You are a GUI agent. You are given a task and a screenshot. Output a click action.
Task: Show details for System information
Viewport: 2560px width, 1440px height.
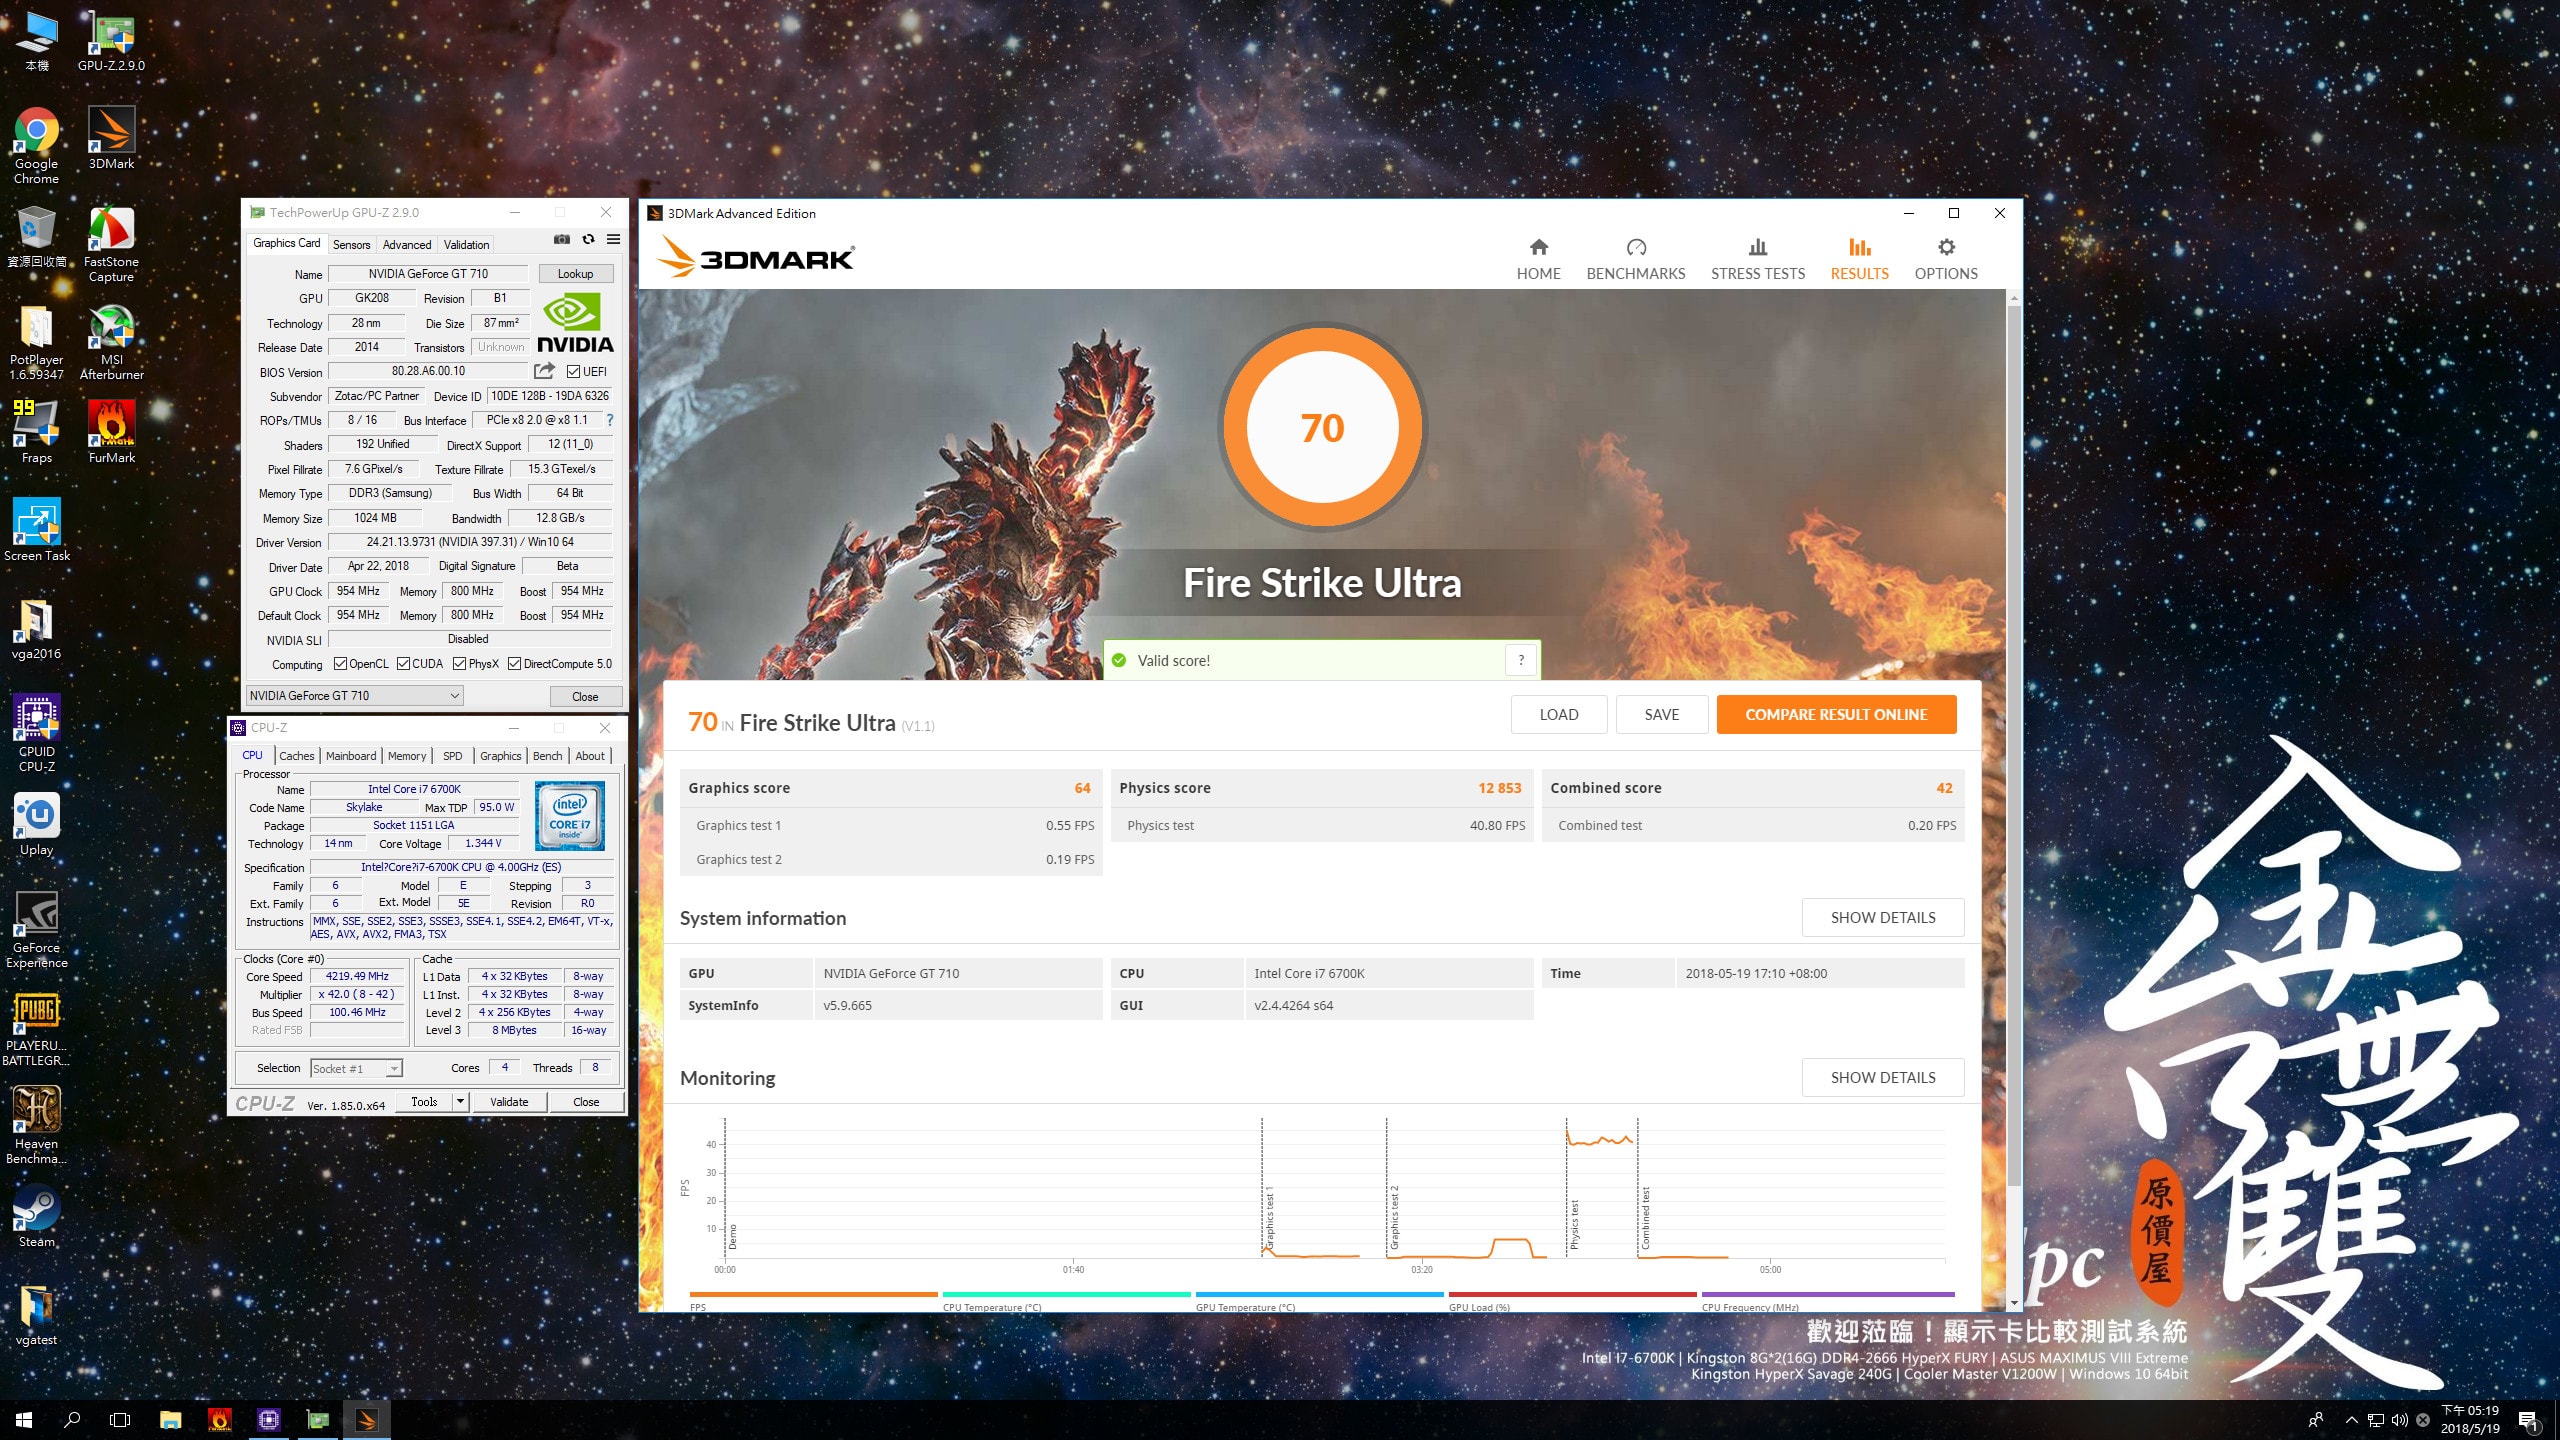[x=1883, y=918]
